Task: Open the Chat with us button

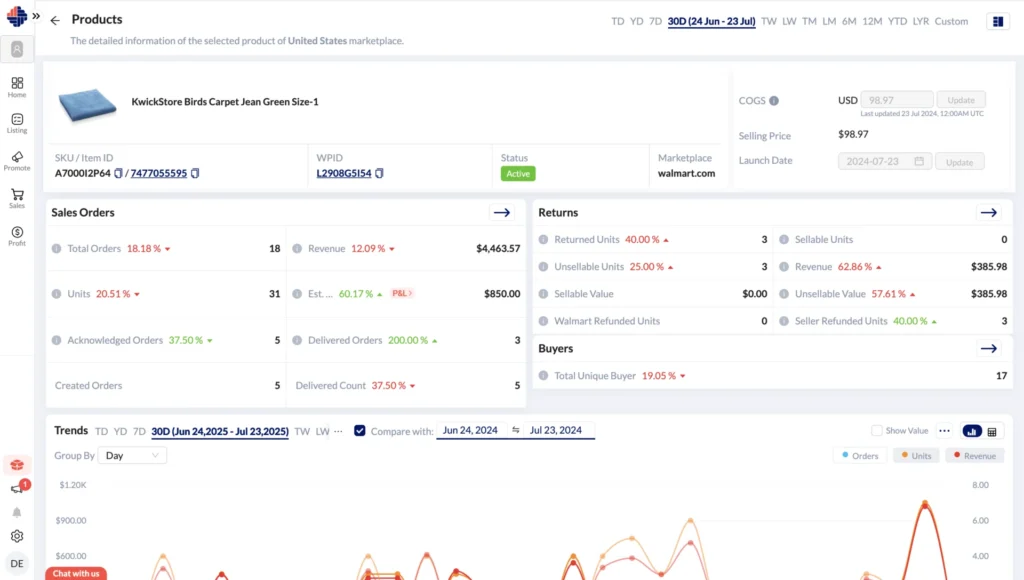Action: click(76, 573)
